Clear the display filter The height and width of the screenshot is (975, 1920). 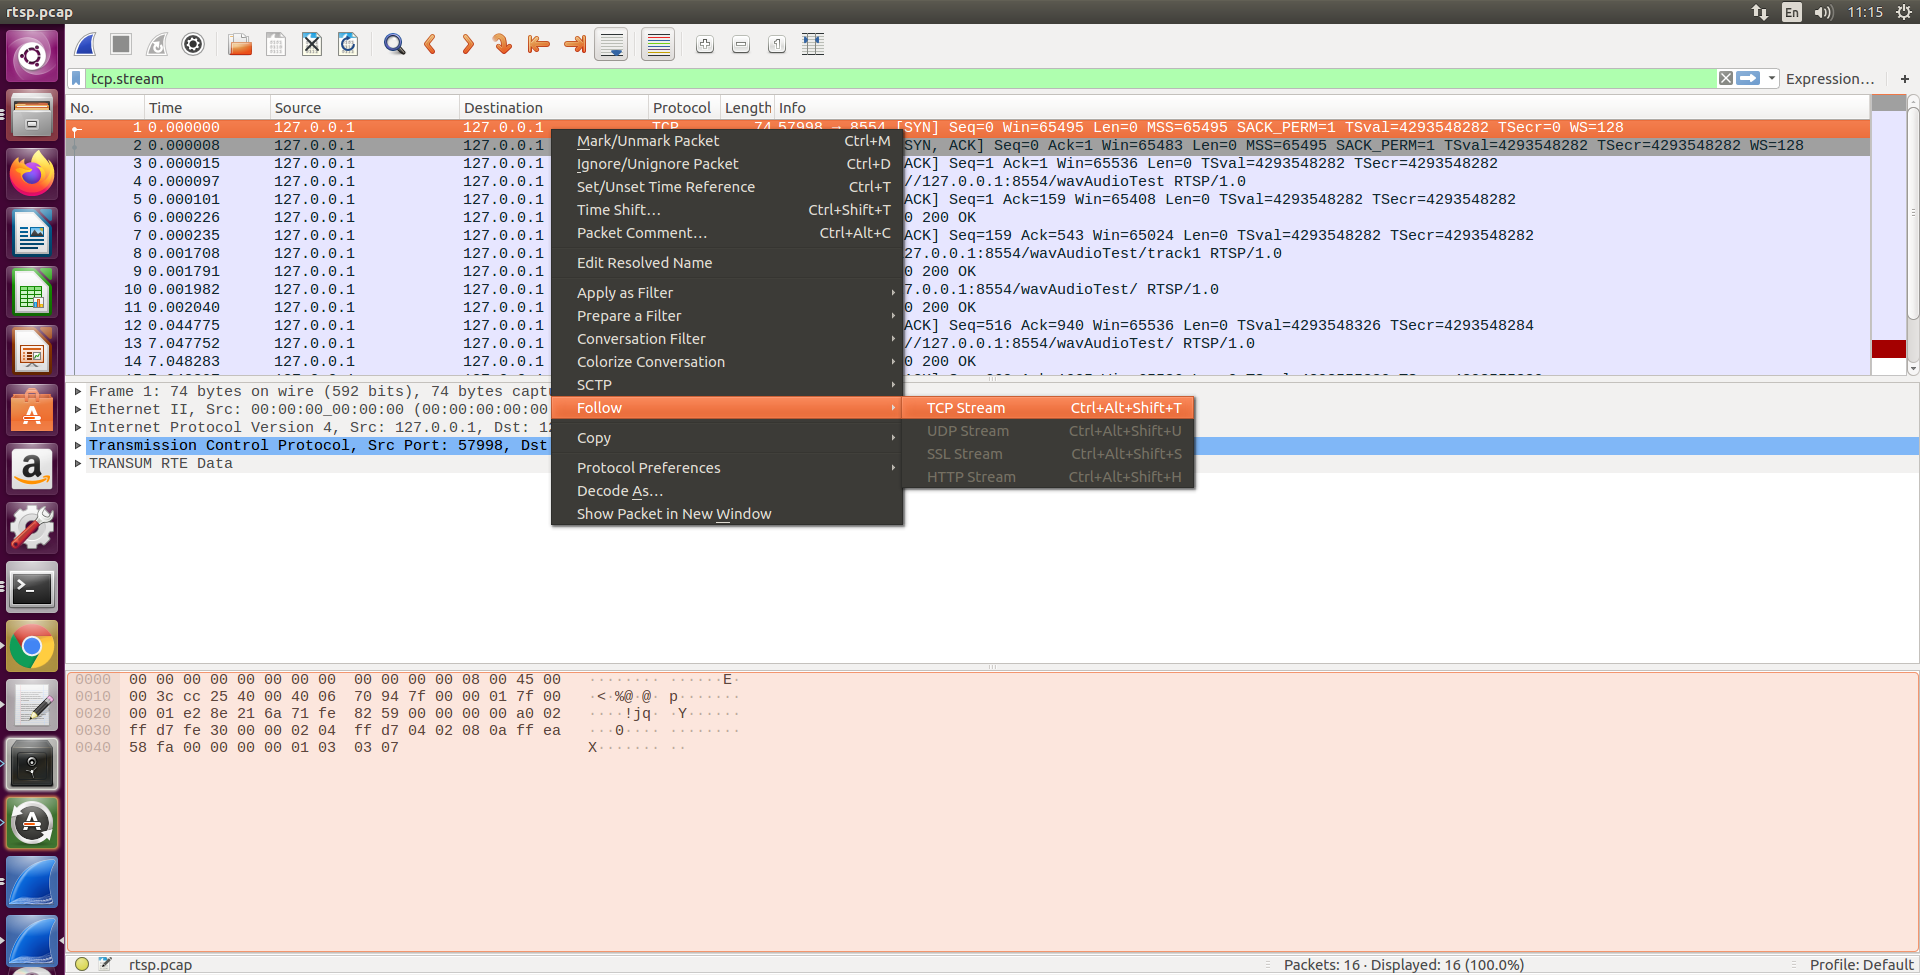(x=1726, y=78)
